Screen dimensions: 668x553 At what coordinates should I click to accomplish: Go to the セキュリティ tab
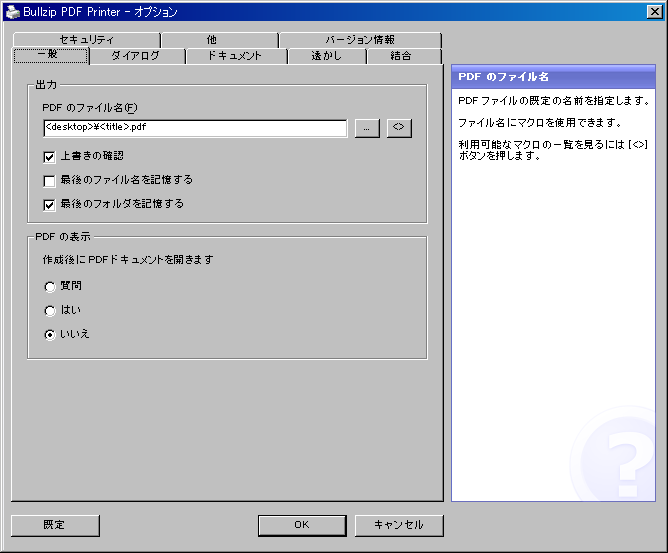click(87, 40)
